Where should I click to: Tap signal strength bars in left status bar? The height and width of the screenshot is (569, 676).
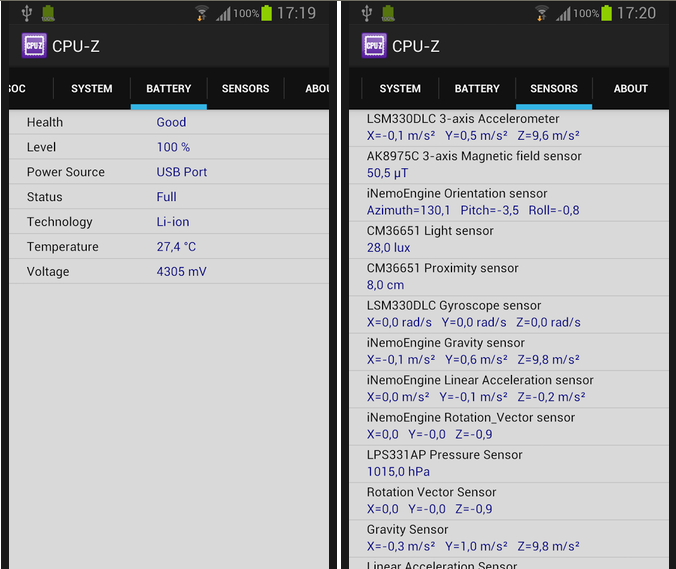[223, 14]
